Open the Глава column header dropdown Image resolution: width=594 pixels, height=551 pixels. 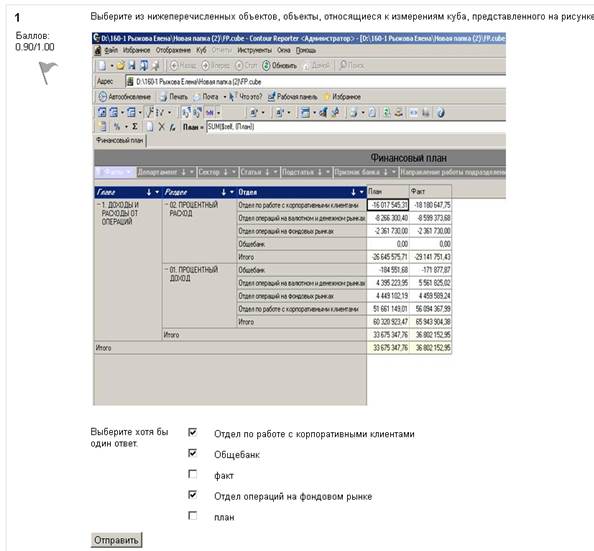tap(157, 193)
